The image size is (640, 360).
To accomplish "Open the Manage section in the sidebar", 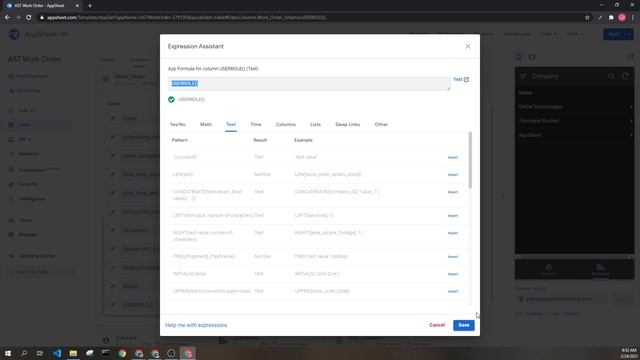I will point(28,235).
